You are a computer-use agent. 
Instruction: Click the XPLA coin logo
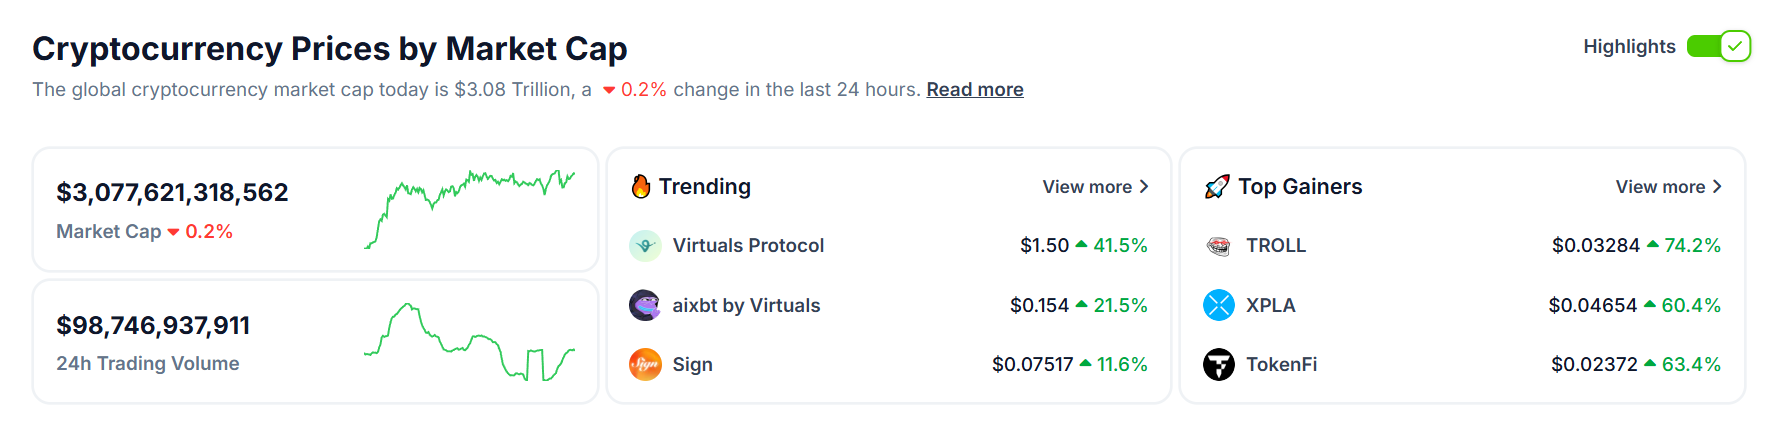tap(1218, 305)
